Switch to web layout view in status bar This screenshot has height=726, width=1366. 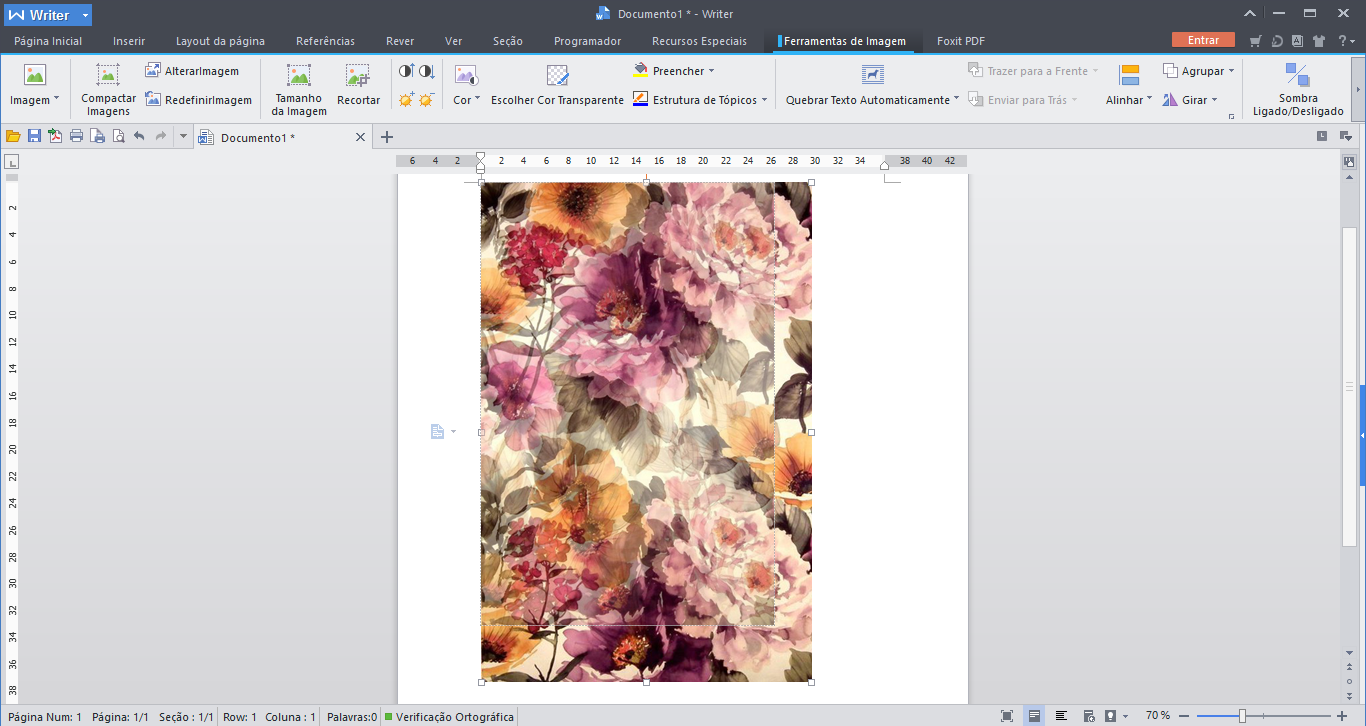tap(1089, 716)
